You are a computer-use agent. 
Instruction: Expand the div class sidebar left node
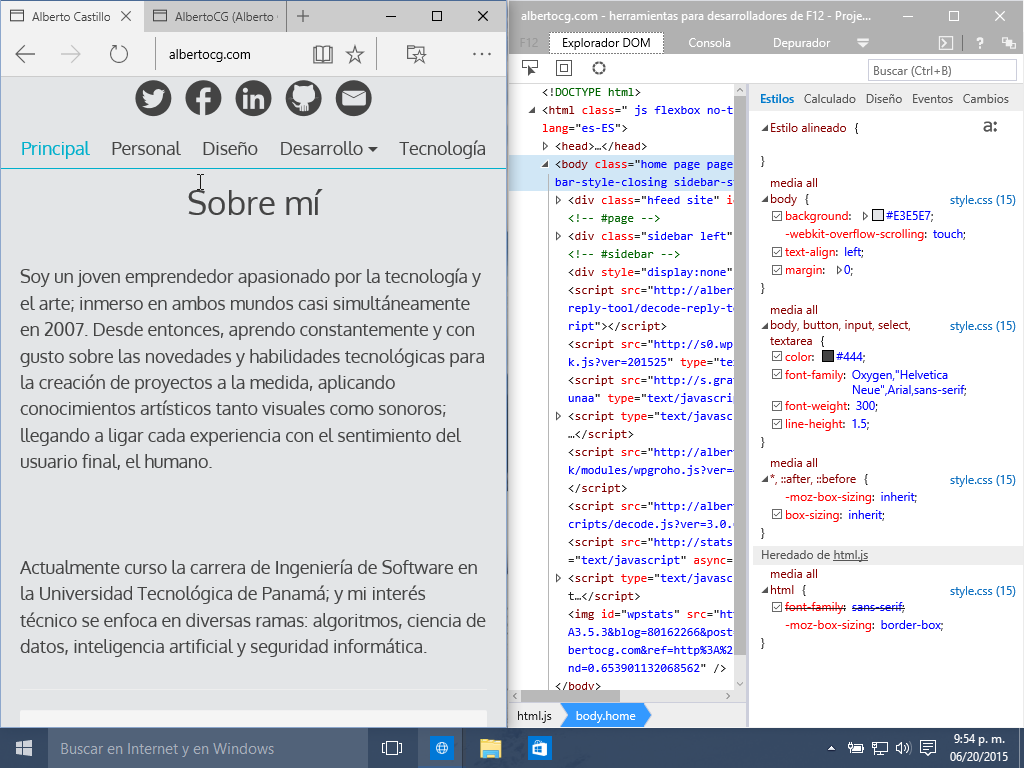coord(558,236)
